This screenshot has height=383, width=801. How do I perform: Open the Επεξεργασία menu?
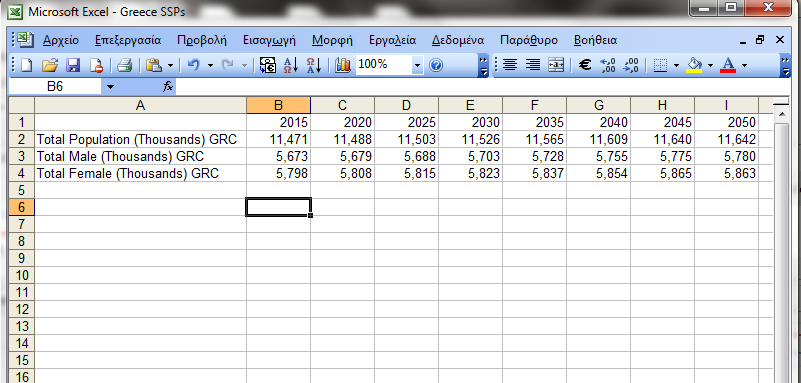pos(128,40)
